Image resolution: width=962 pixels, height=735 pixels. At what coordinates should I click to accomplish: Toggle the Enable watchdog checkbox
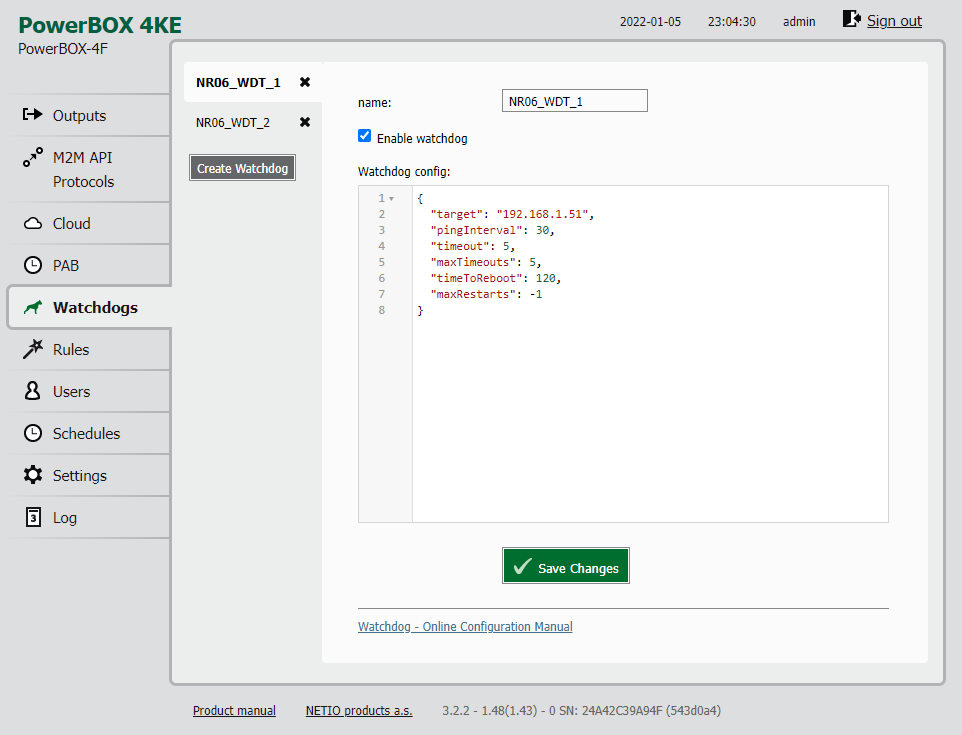(x=365, y=137)
